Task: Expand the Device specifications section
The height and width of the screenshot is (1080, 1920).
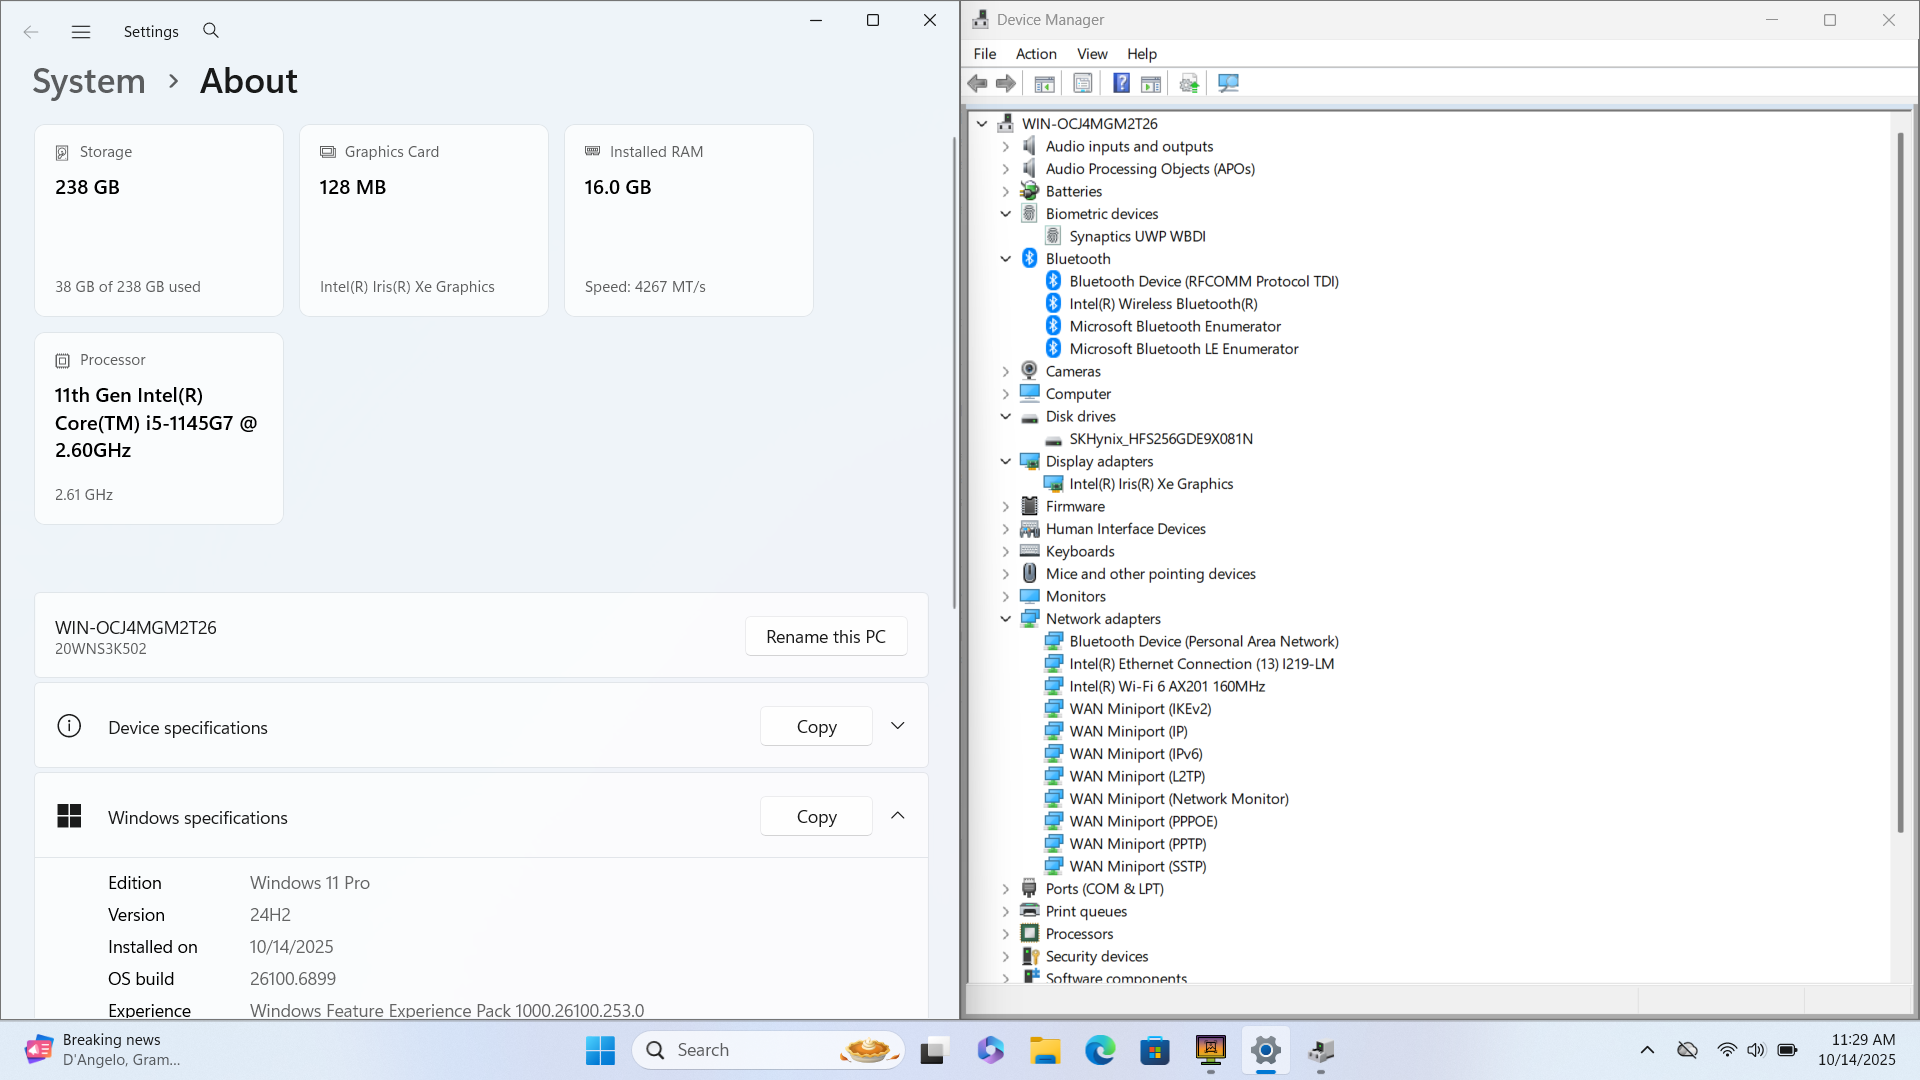Action: (x=897, y=726)
